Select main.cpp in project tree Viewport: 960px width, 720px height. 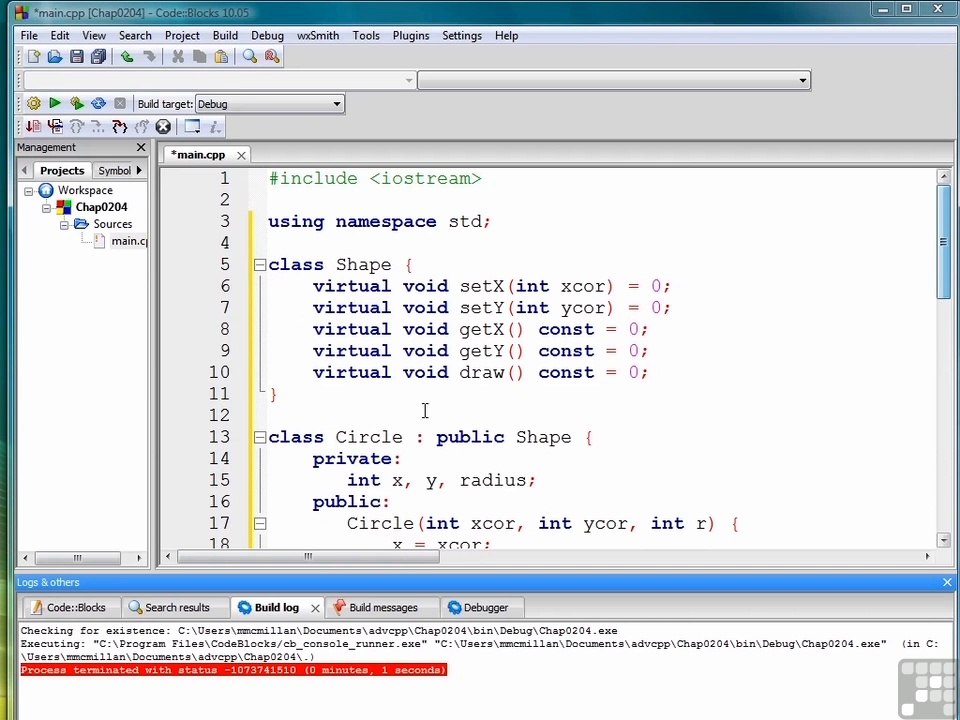pyautogui.click(x=128, y=241)
